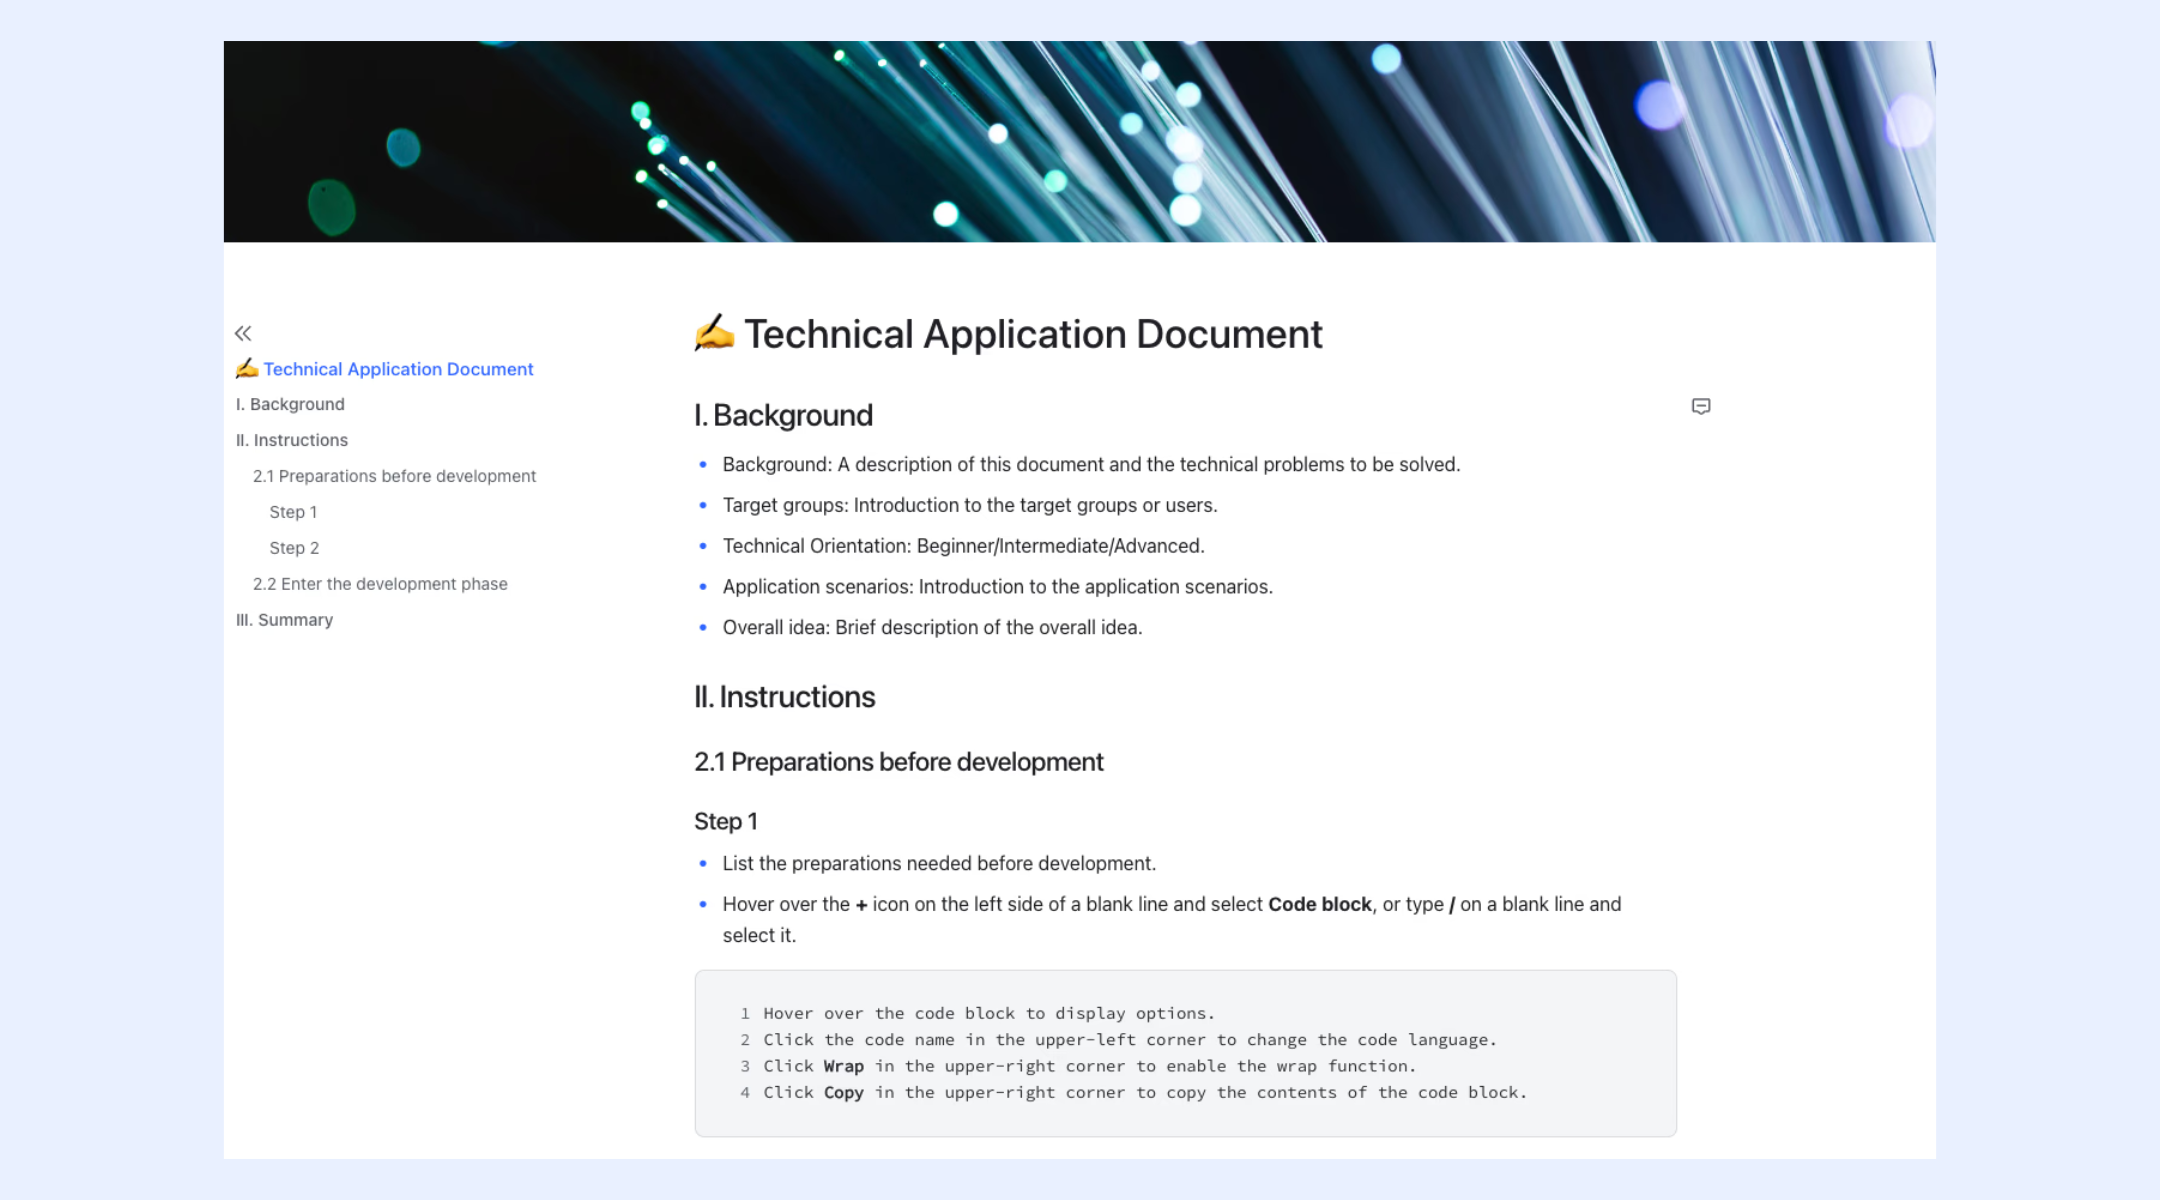
Task: Click bullet 'List the preparations needed before development'
Action: pyautogui.click(x=939, y=864)
